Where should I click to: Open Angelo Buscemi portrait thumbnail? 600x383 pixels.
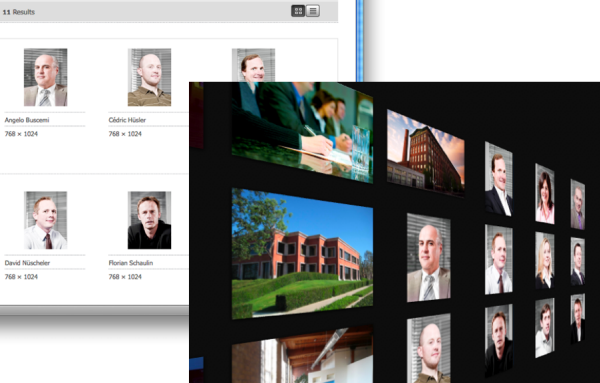[46, 77]
